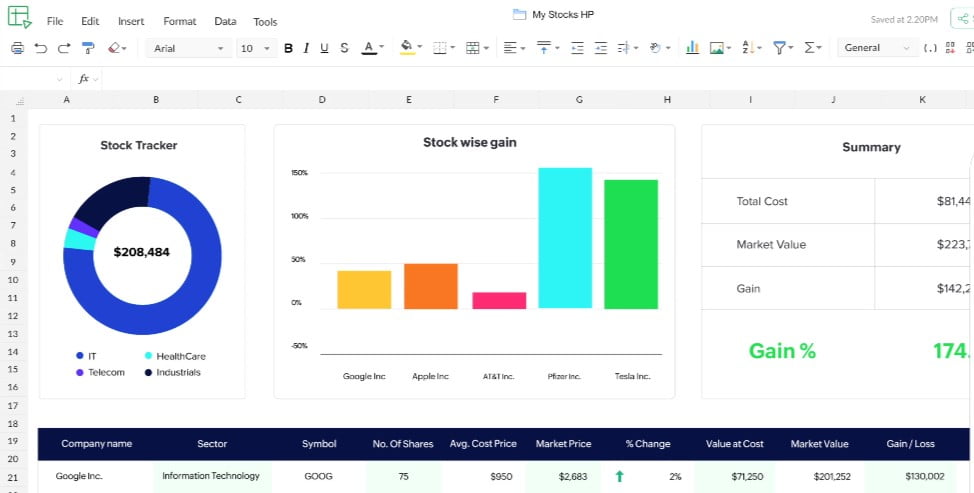Image resolution: width=974 pixels, height=493 pixels.
Task: Toggle italic formatting
Action: click(x=306, y=48)
